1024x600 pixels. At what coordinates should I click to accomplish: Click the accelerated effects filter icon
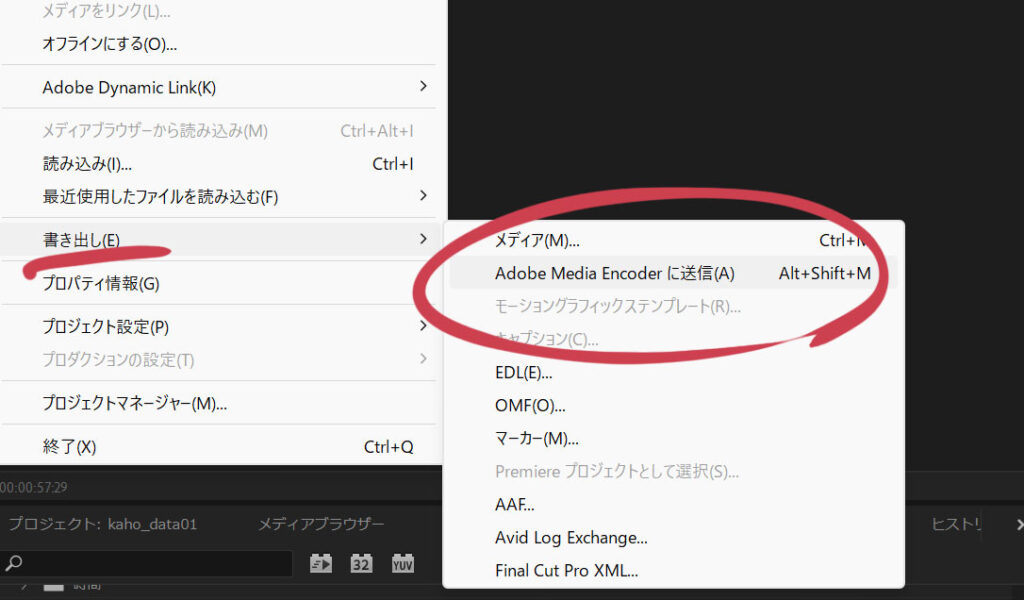pos(320,564)
